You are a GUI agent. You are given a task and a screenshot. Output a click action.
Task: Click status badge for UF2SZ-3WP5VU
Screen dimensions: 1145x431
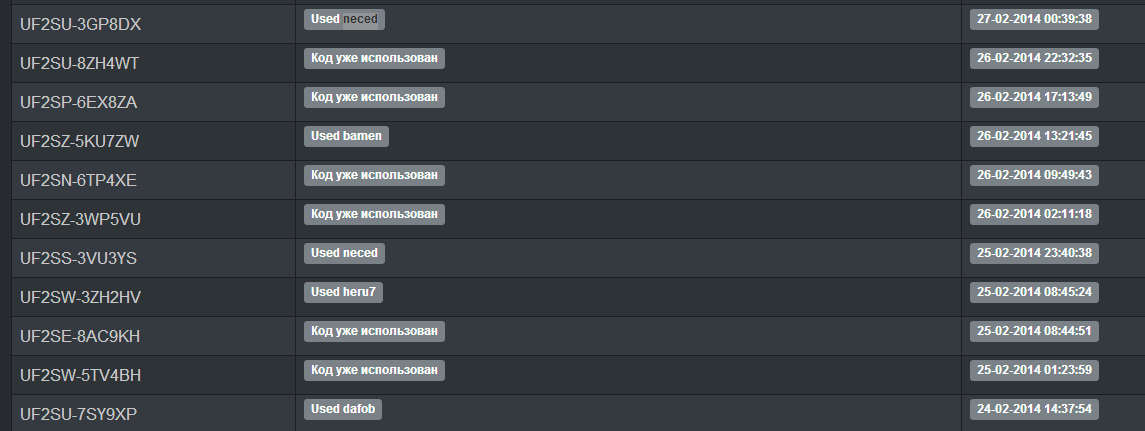pos(374,215)
